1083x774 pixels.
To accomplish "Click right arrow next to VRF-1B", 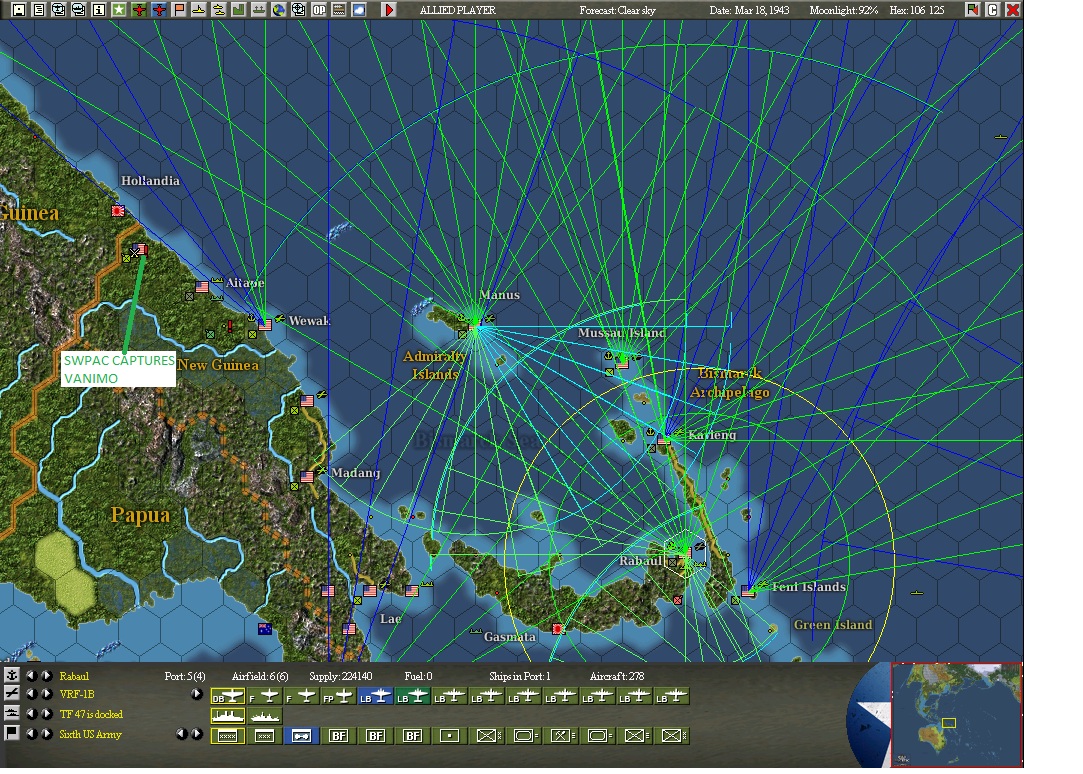I will point(46,694).
